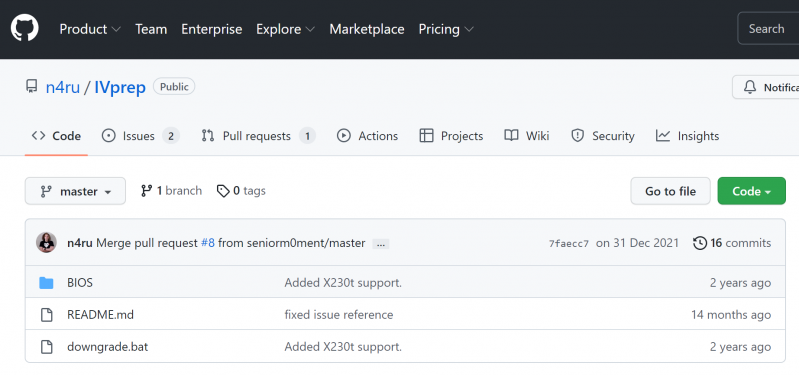The image size is (799, 375).
Task: Click the downgrade.bat file icon
Action: (46, 347)
